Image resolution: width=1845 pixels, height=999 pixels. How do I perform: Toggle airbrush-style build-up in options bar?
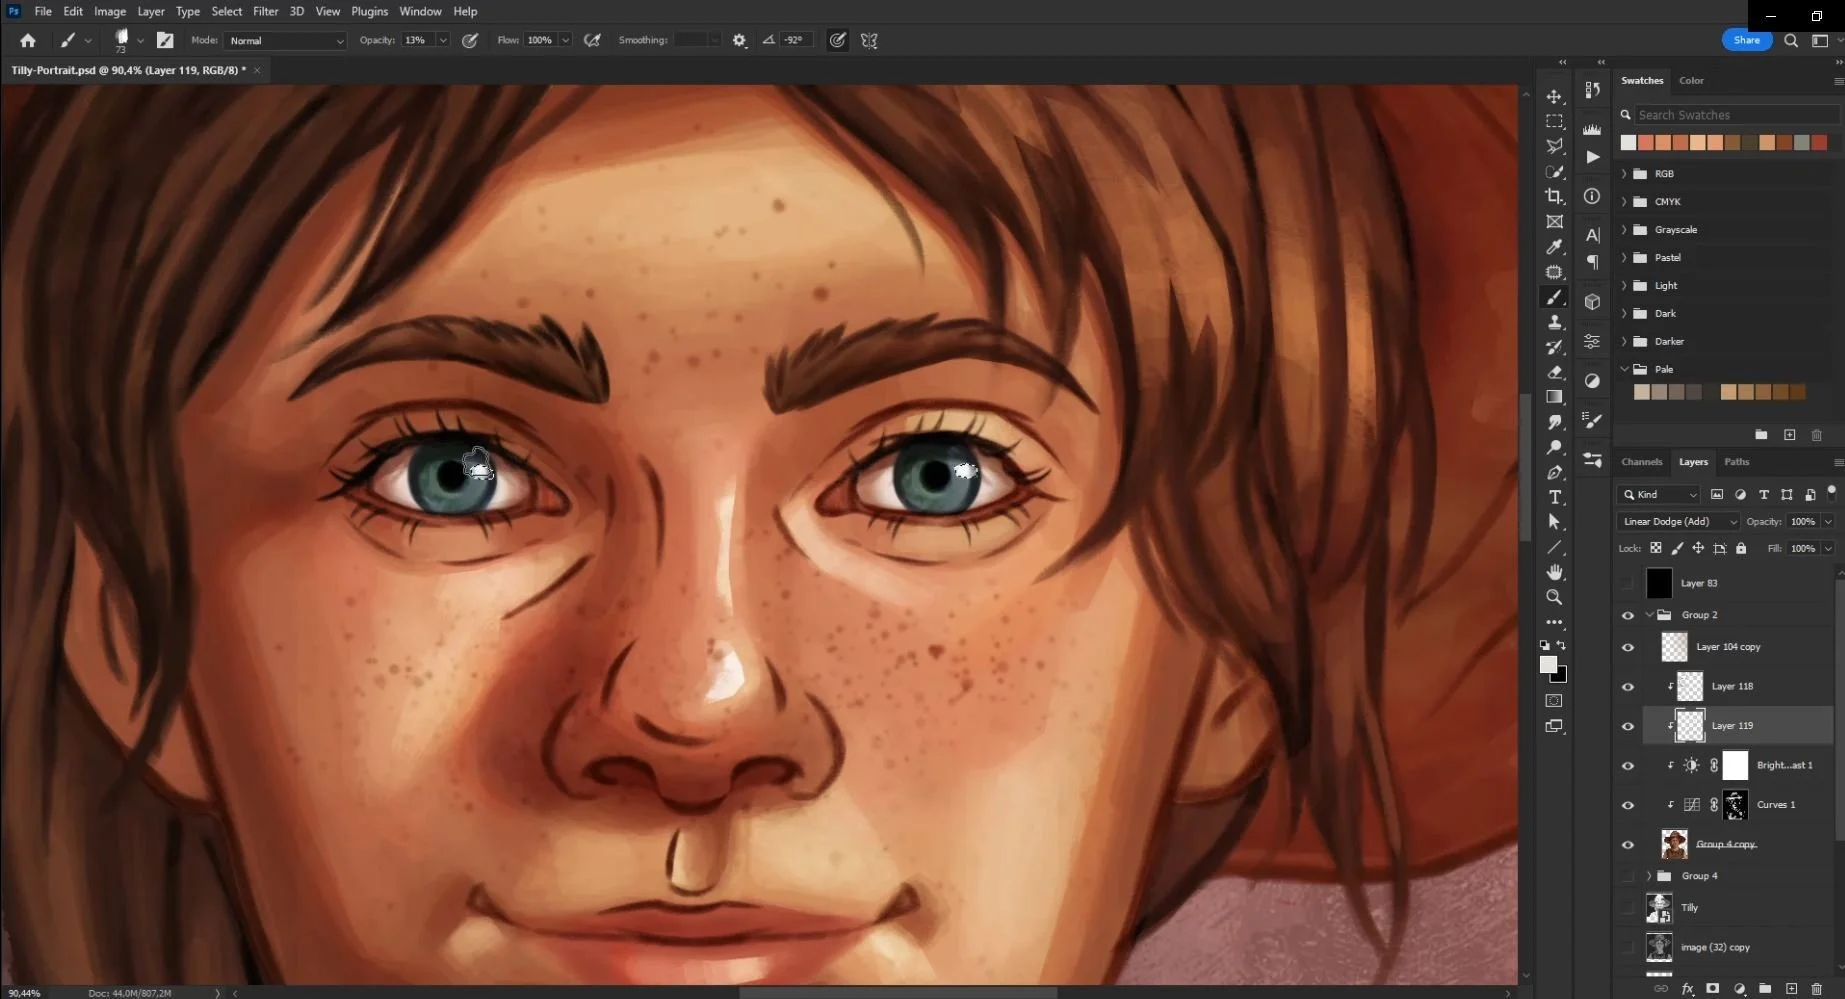coord(592,40)
